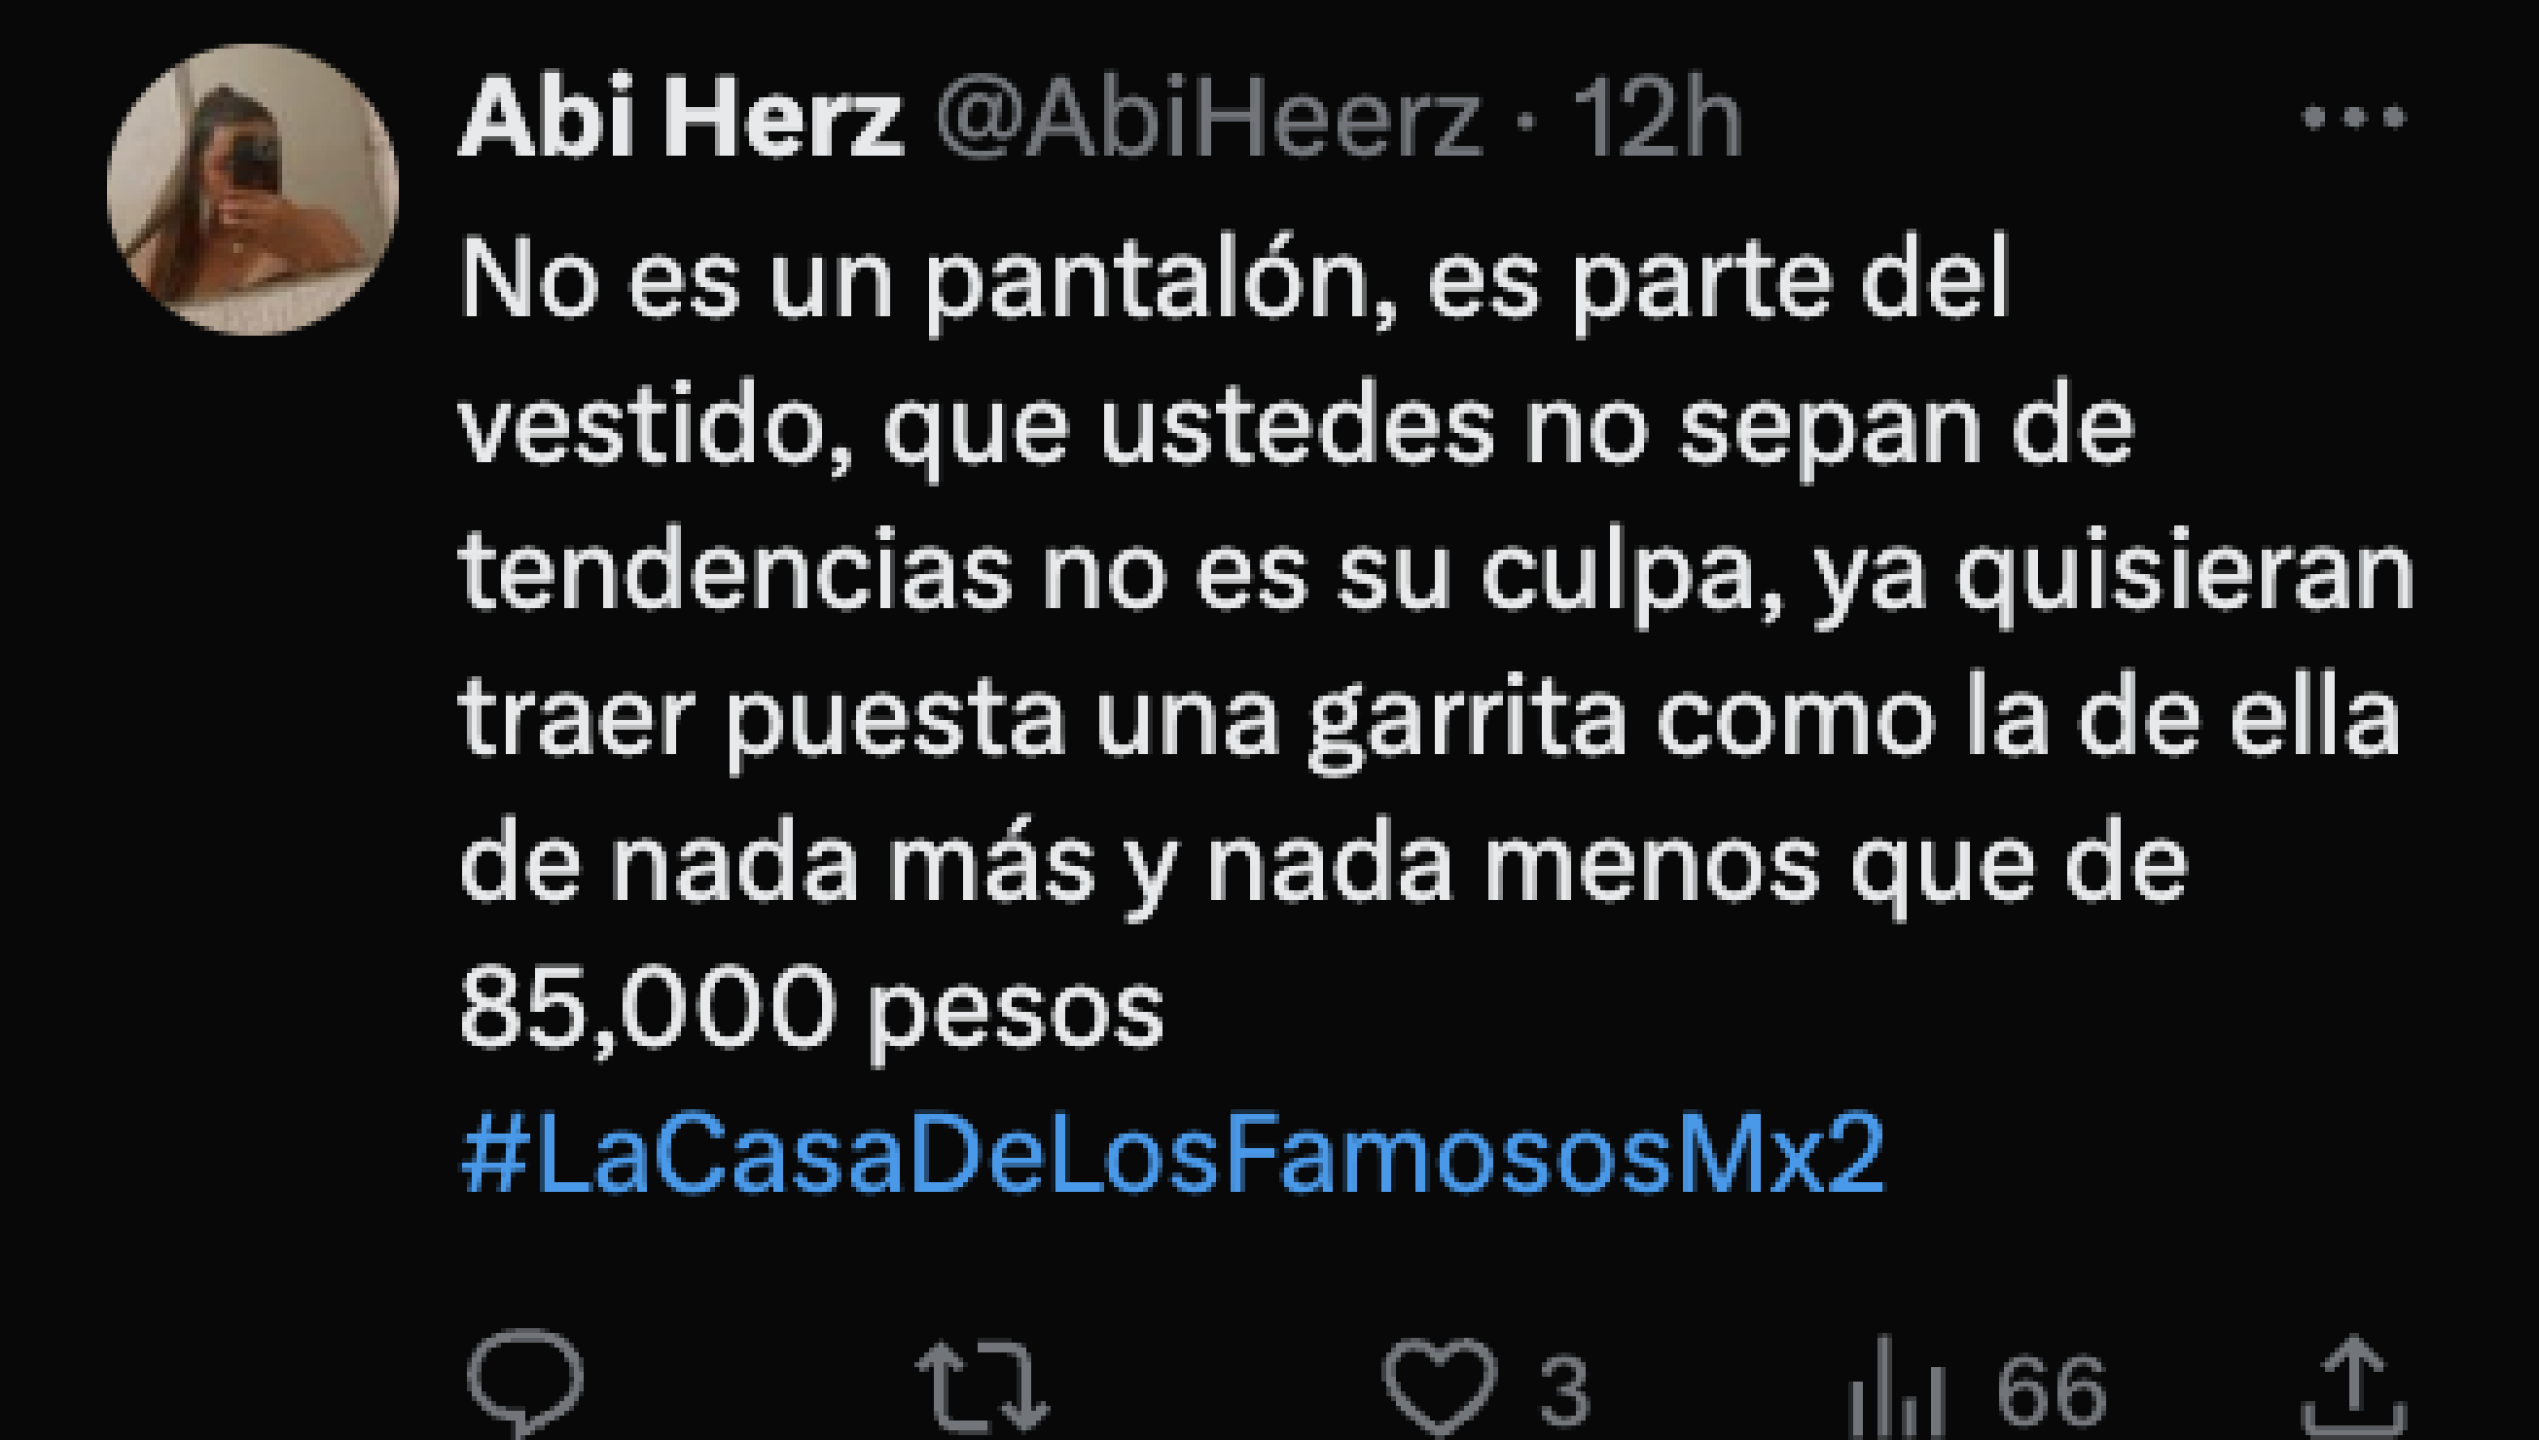Open the reply speech bubble icon
This screenshot has width=2539, height=1440.
(525, 1385)
